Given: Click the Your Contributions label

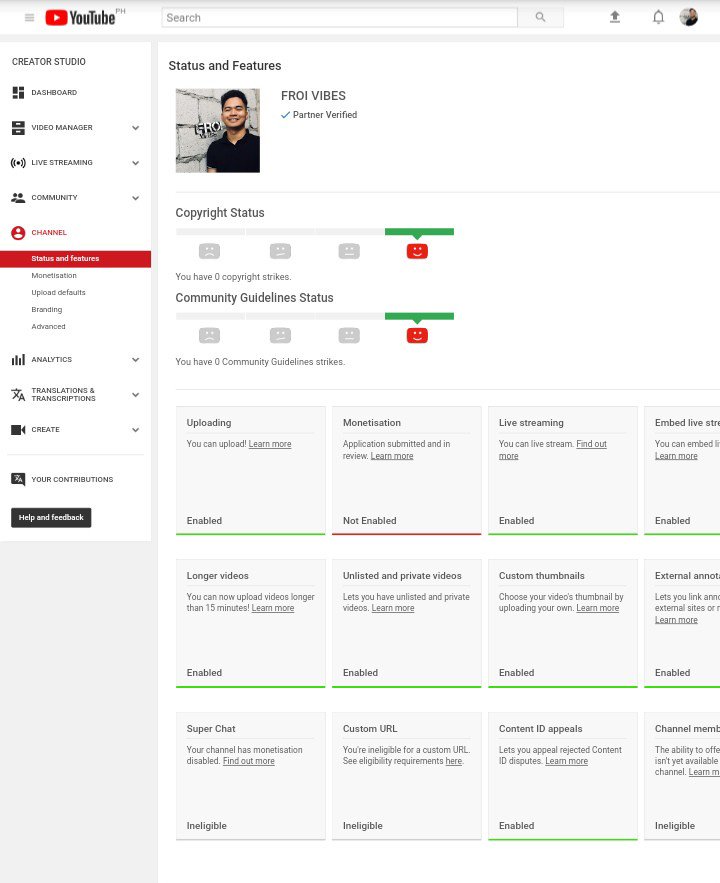Looking at the screenshot, I should [72, 479].
